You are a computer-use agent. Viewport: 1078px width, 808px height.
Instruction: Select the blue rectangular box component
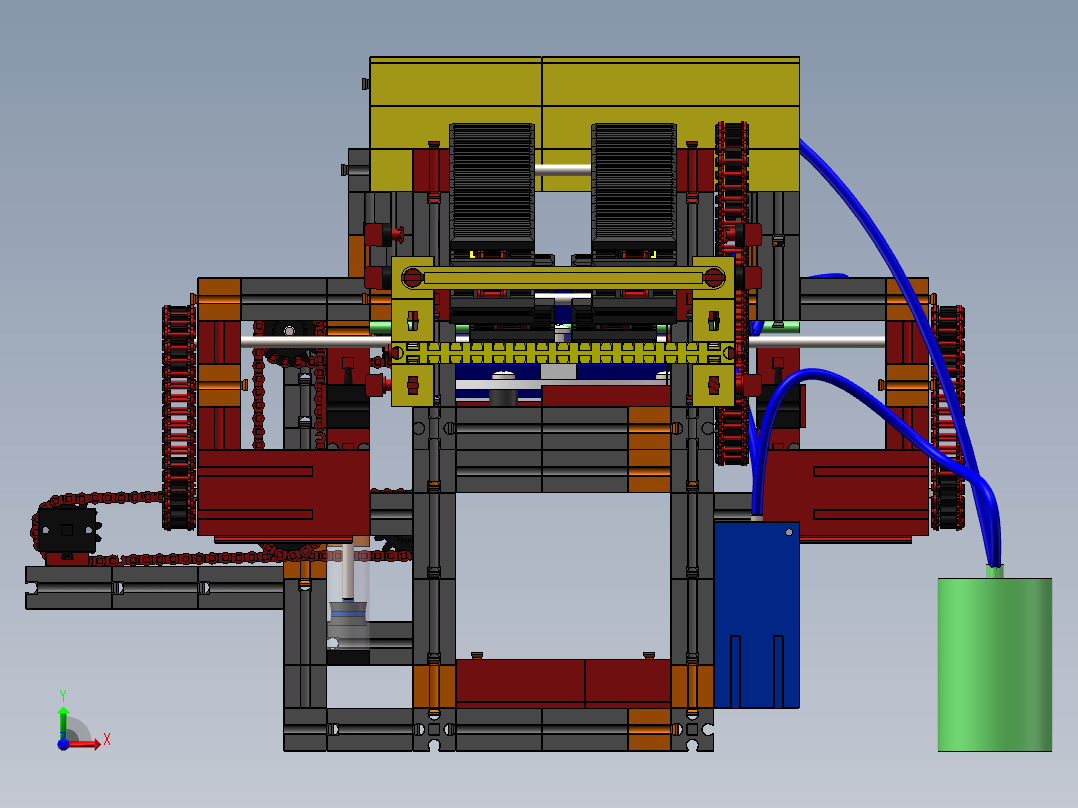pos(756,615)
